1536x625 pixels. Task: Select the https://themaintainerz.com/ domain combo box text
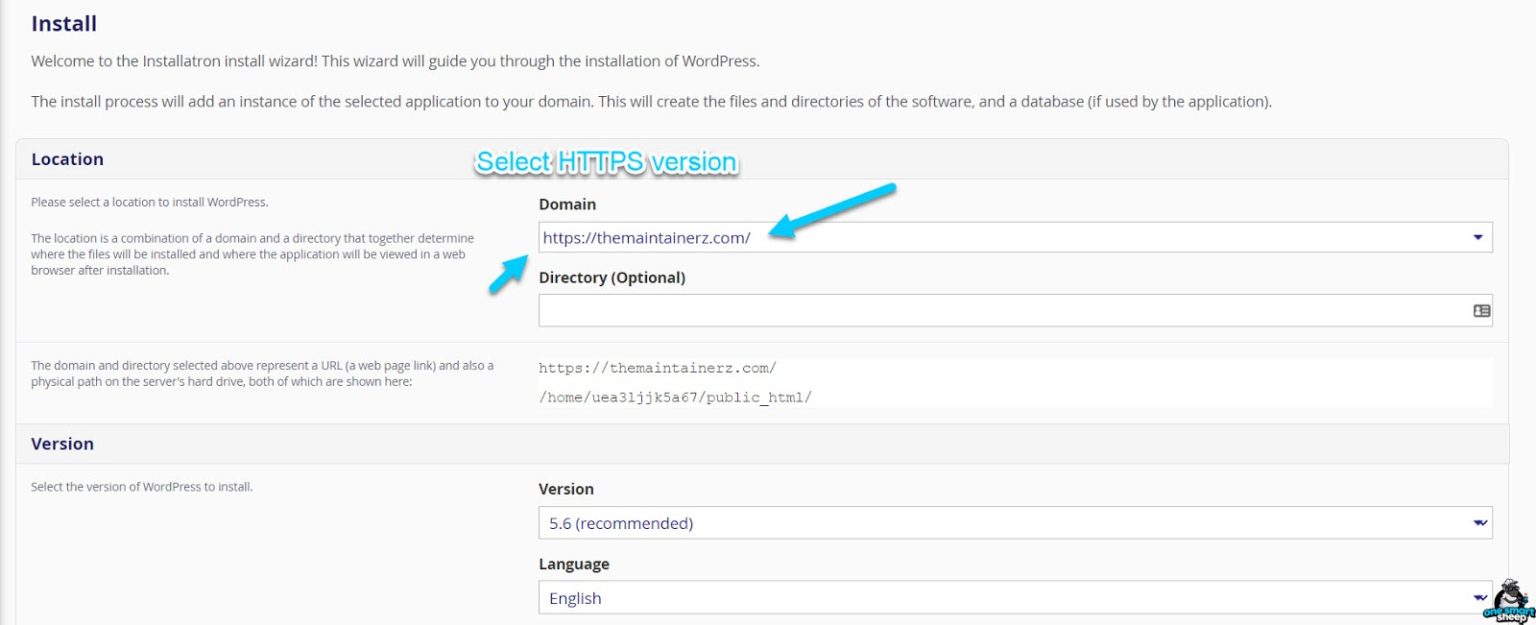[646, 238]
